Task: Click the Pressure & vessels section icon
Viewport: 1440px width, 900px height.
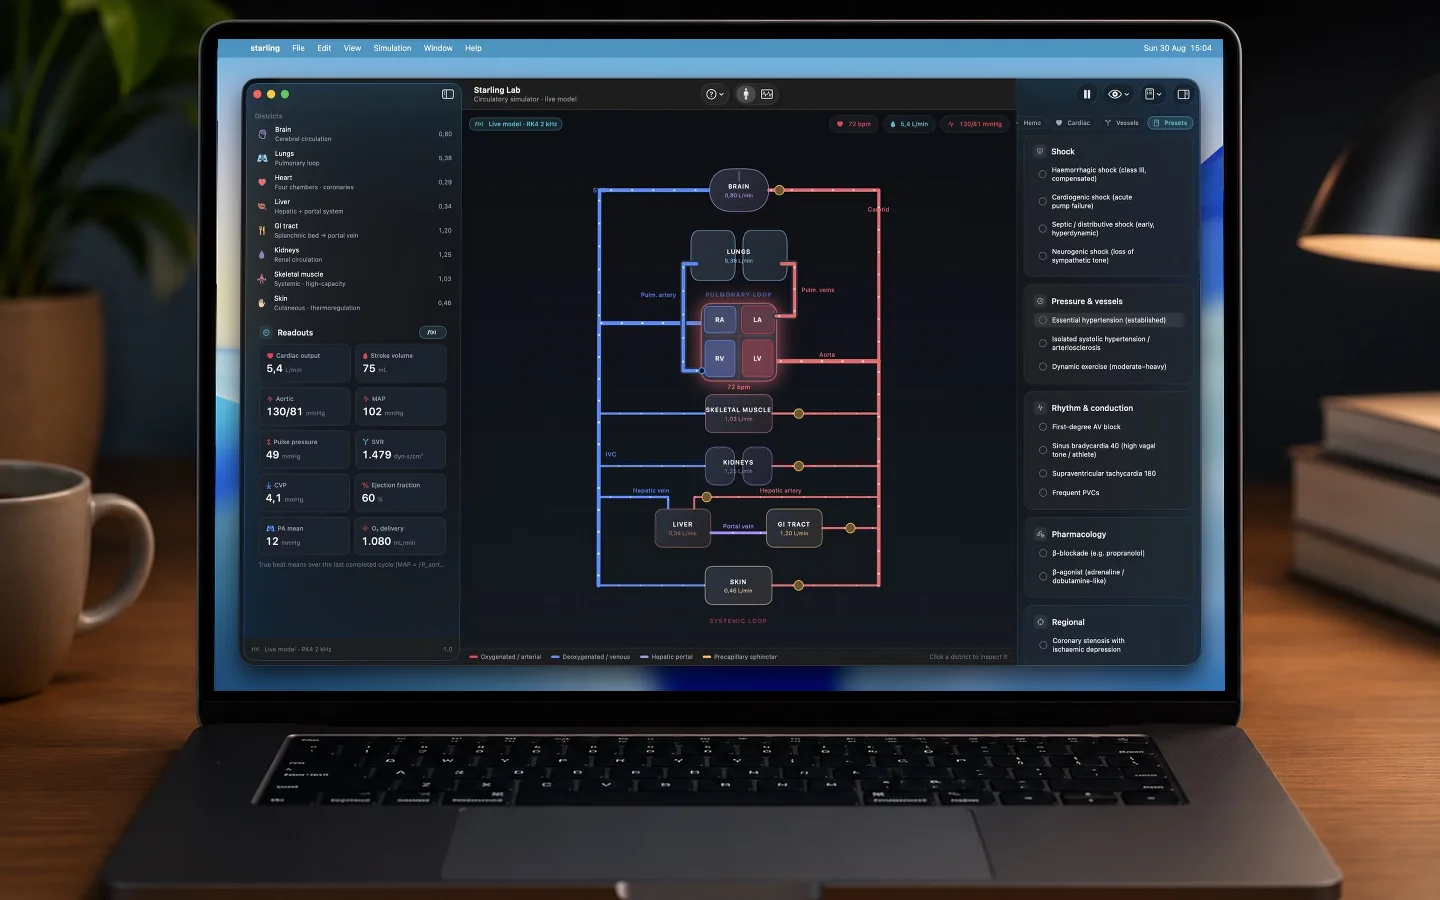Action: coord(1040,301)
